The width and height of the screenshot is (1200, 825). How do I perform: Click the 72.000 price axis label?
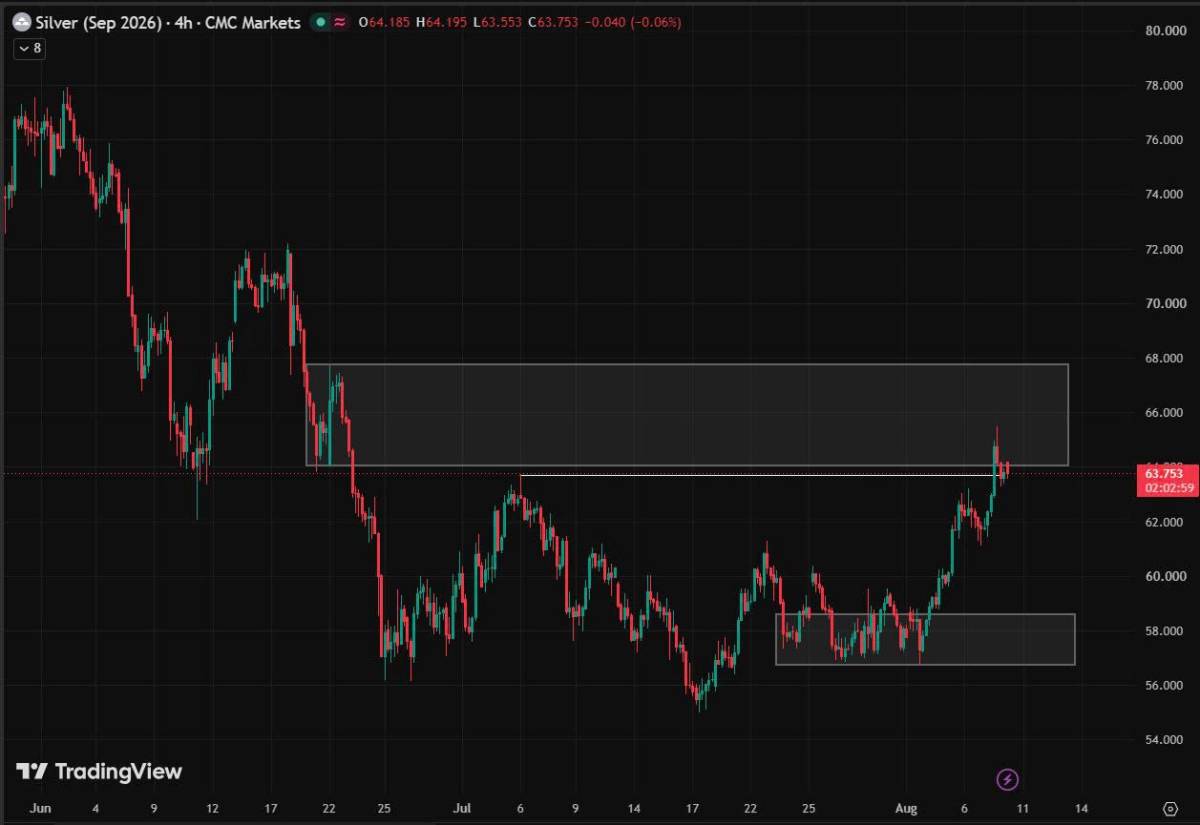coord(1165,249)
